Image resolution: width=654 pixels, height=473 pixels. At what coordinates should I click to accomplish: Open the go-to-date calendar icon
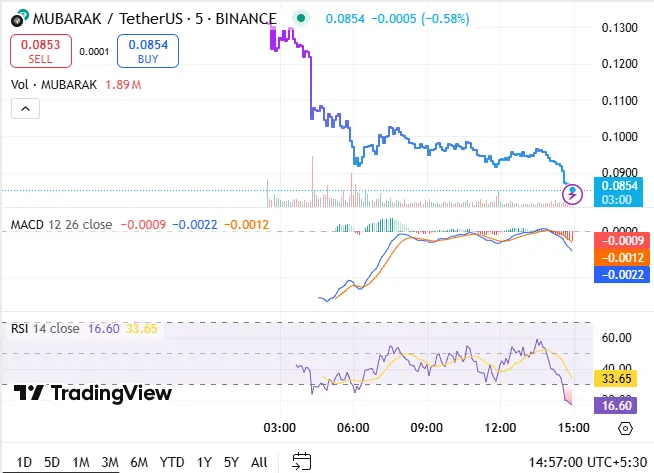301,461
